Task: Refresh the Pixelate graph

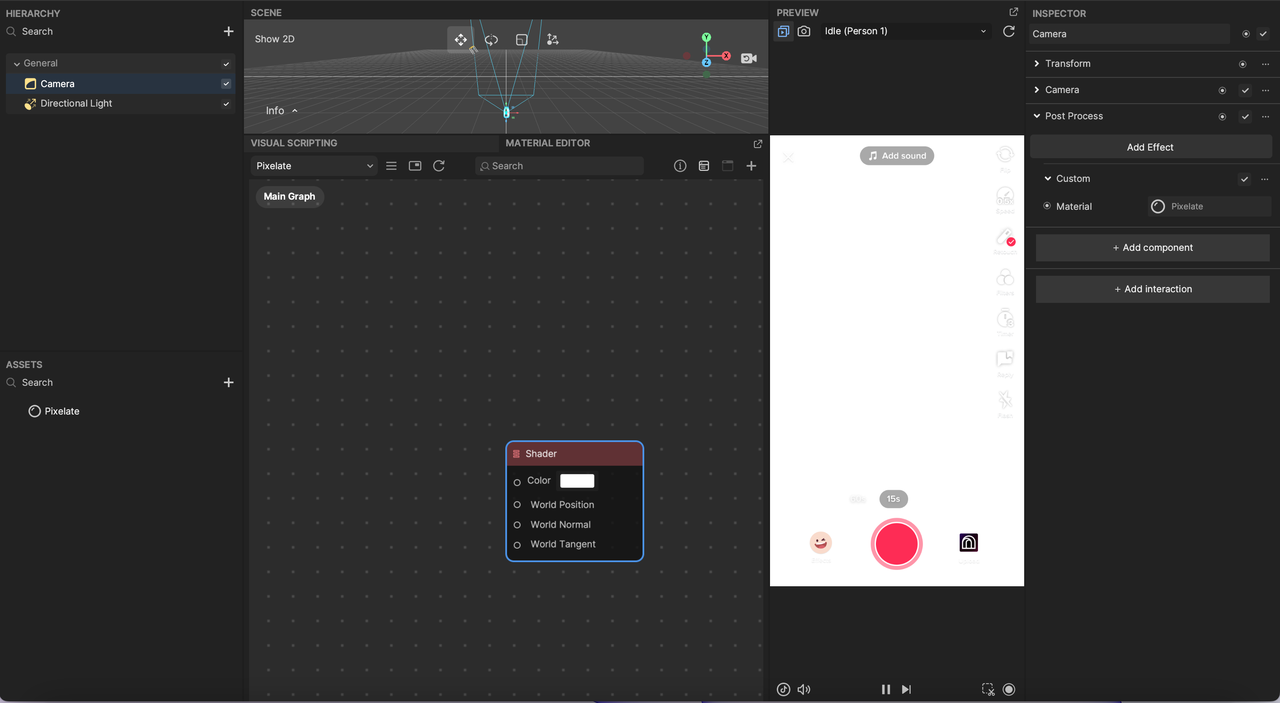Action: pyautogui.click(x=439, y=166)
